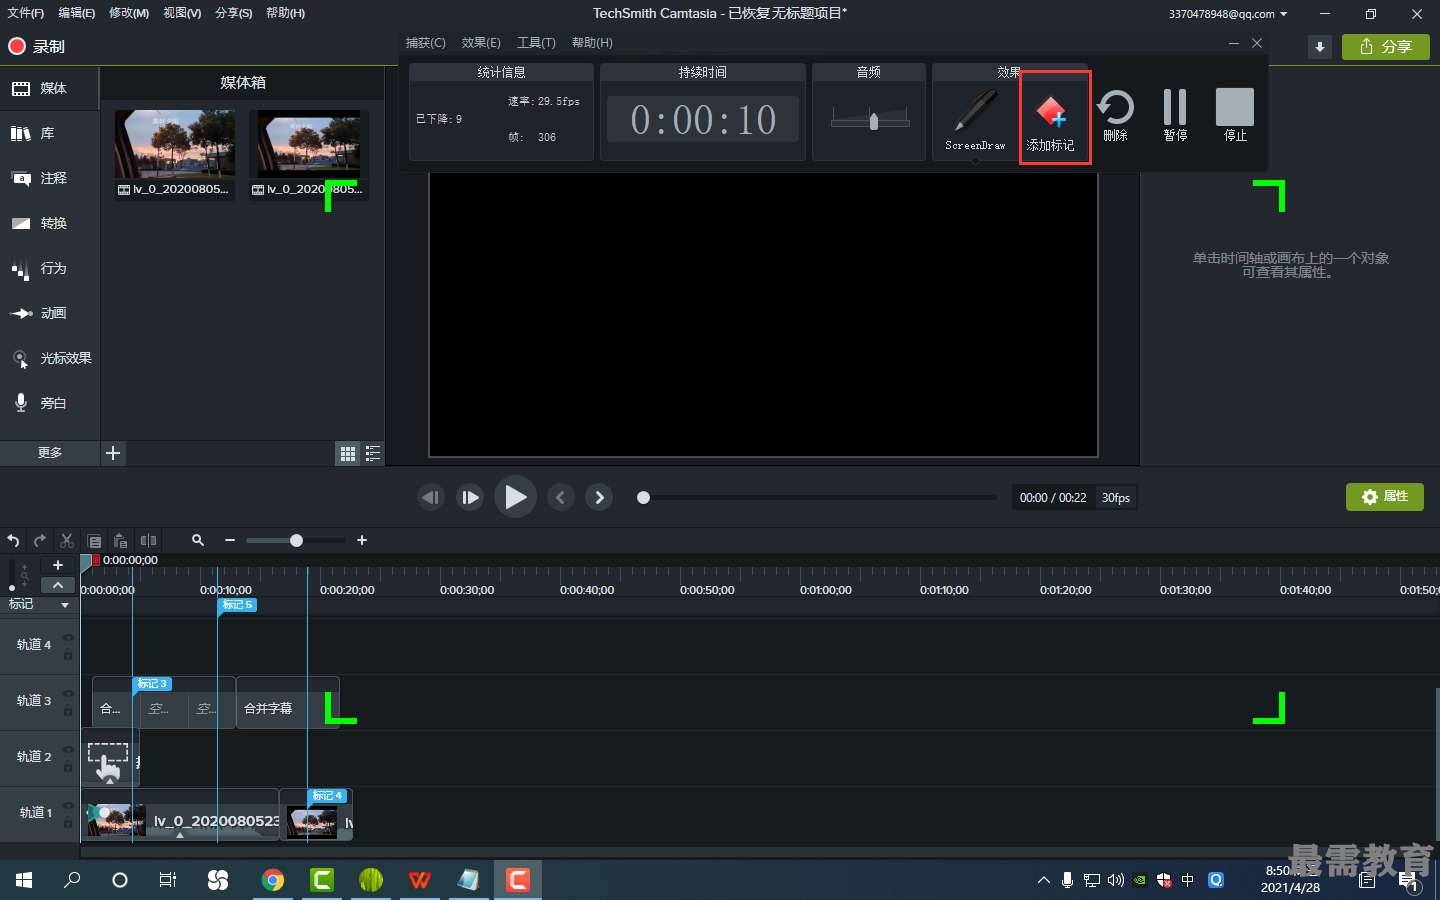Open the 转换 transitions panel
1440x900 pixels.
50,223
